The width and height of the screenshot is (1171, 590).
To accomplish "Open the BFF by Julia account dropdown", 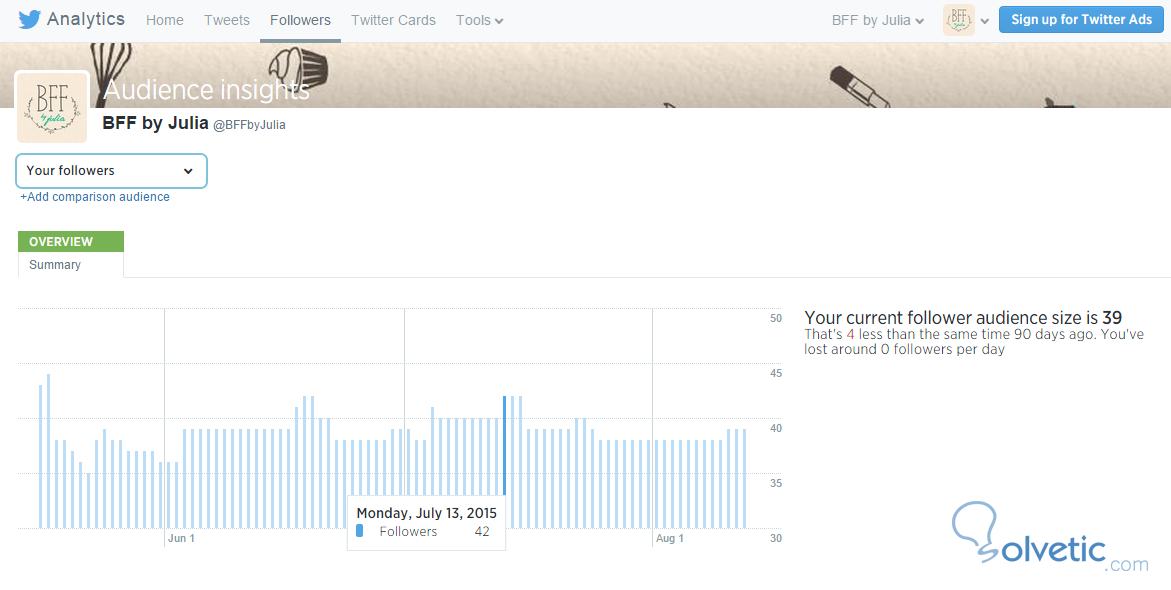I will (x=878, y=20).
